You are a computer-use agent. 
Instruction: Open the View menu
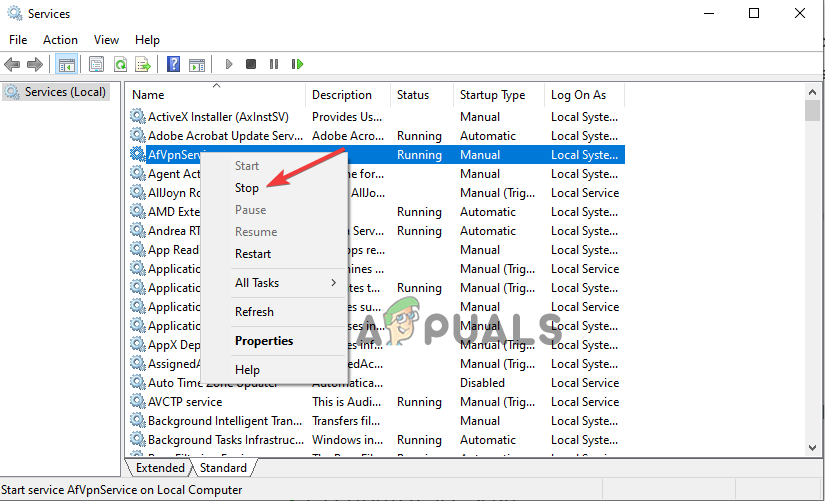tap(106, 40)
